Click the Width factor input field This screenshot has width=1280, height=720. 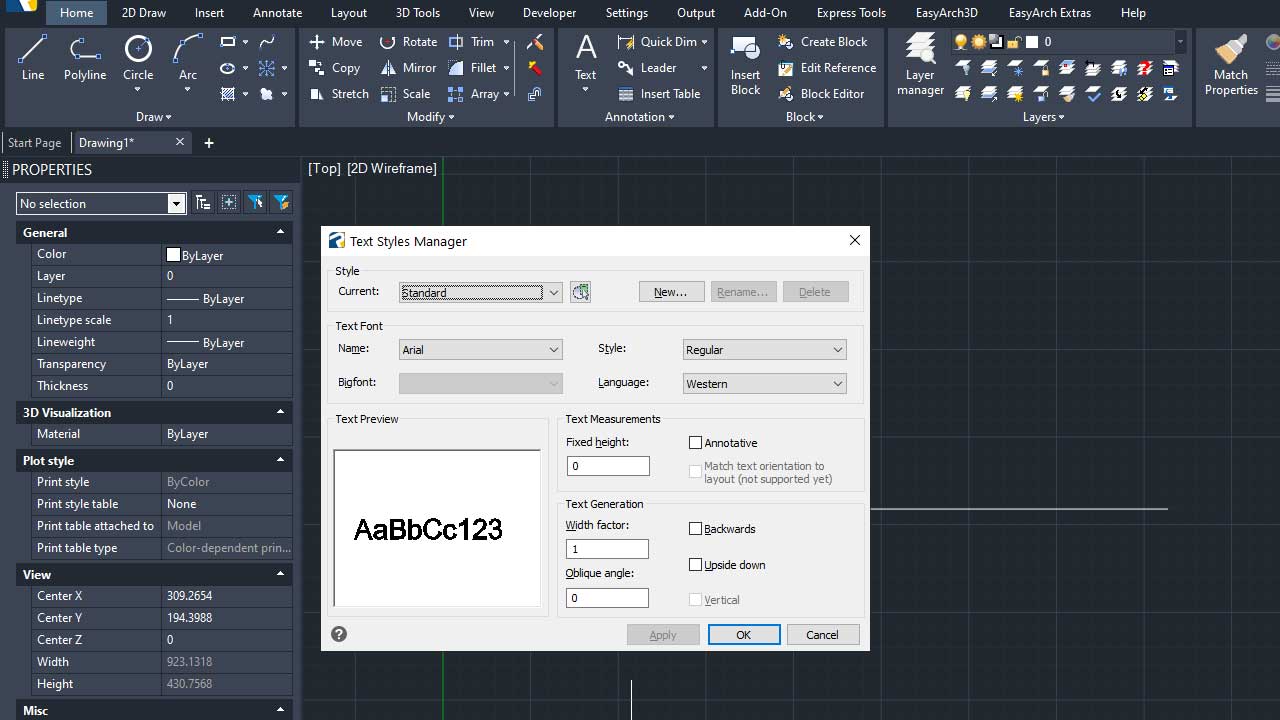(x=607, y=549)
